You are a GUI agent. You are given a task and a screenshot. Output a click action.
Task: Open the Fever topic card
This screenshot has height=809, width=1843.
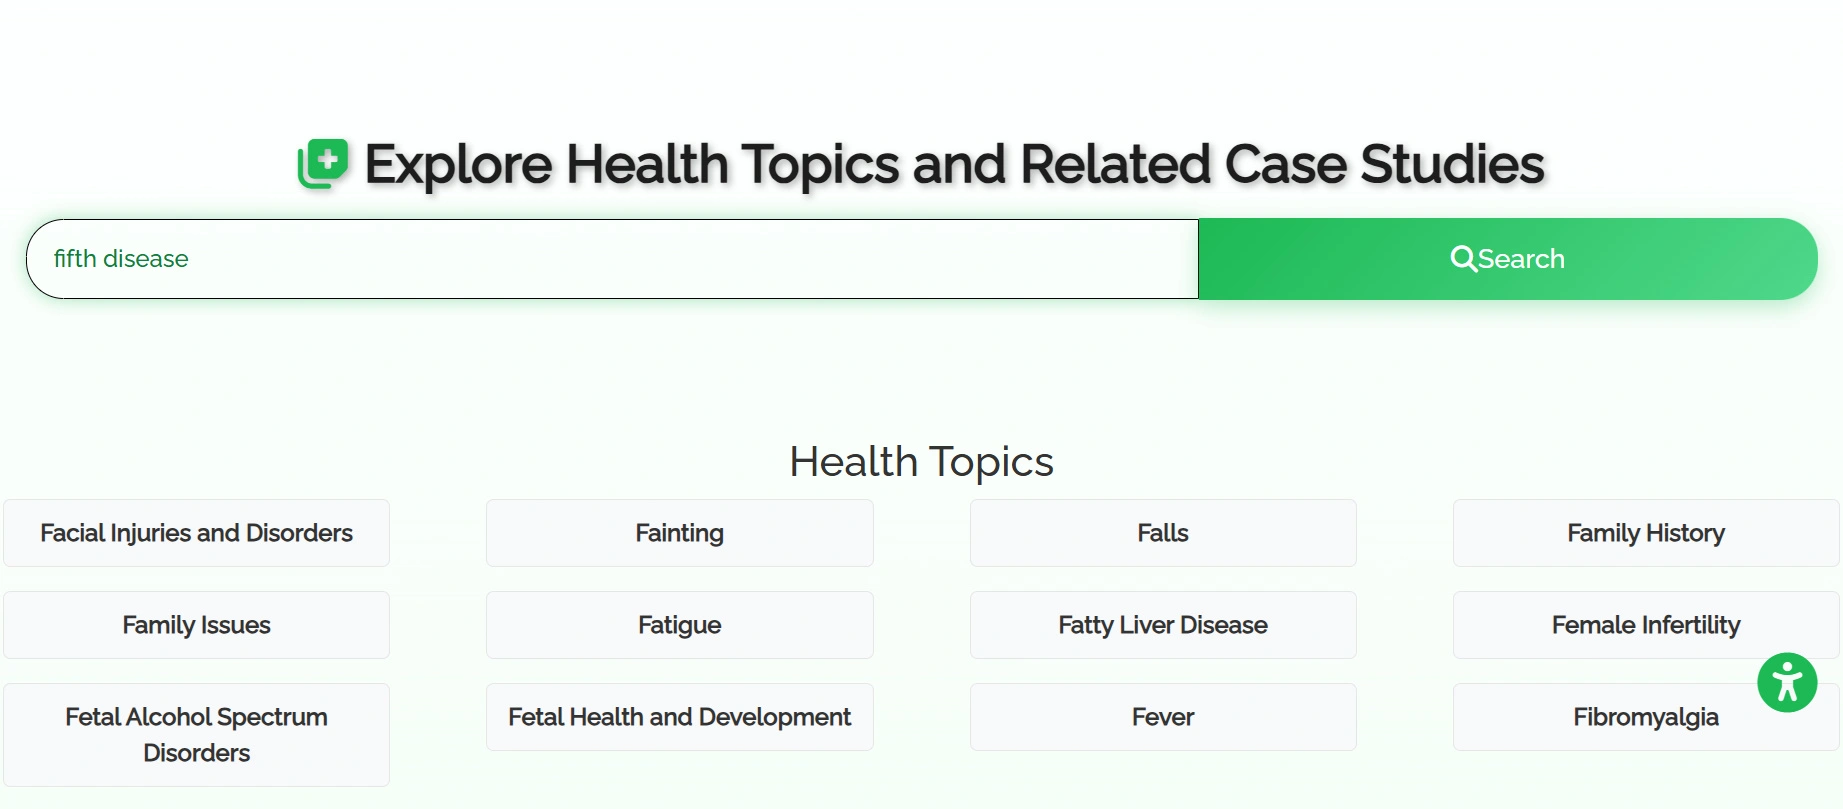pyautogui.click(x=1162, y=717)
